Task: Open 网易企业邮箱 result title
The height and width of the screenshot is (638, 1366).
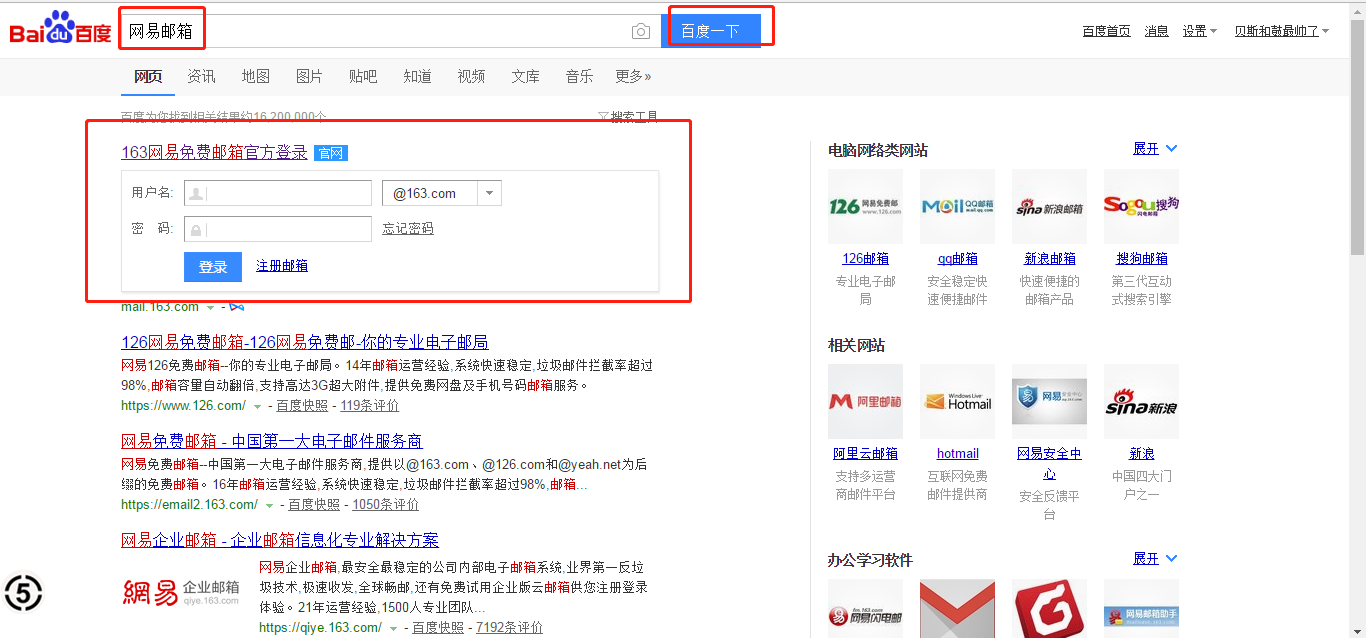Action: pyautogui.click(x=280, y=540)
